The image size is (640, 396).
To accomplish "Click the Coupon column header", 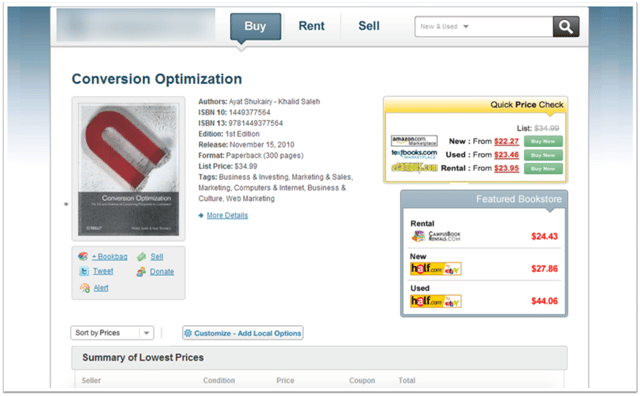I will (x=362, y=380).
